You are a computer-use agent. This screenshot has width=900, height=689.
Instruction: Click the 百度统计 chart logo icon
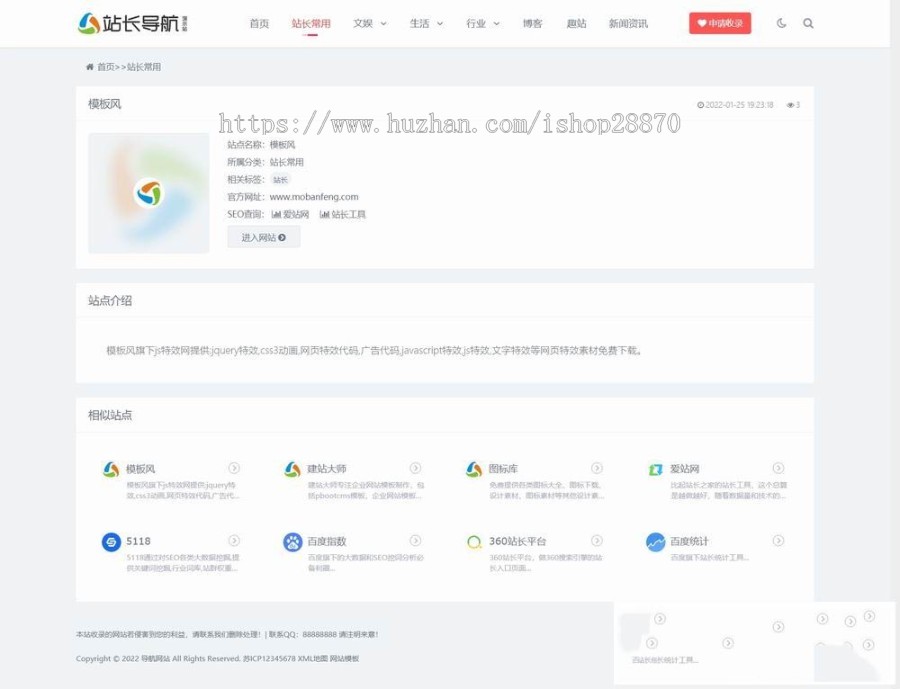[655, 541]
